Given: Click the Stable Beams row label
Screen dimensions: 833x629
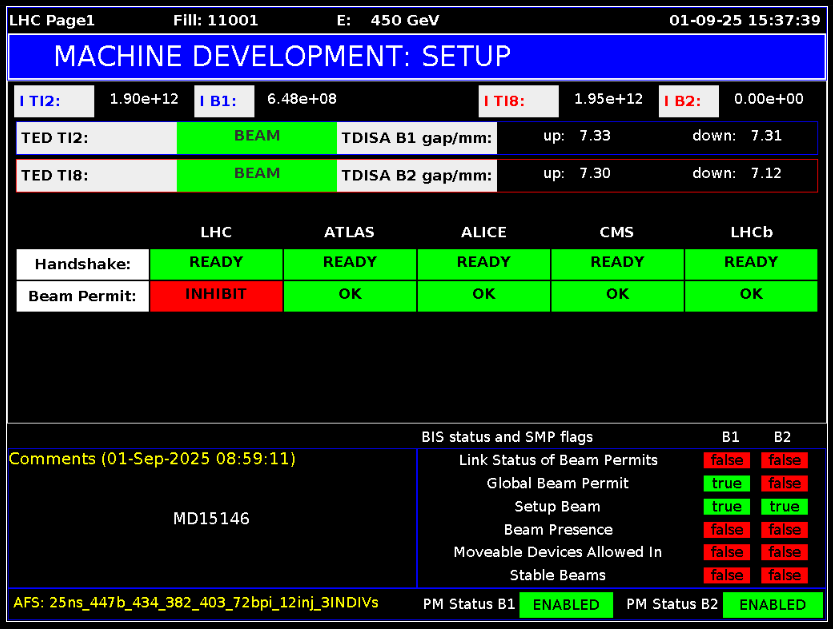Looking at the screenshot, I should (x=558, y=575).
